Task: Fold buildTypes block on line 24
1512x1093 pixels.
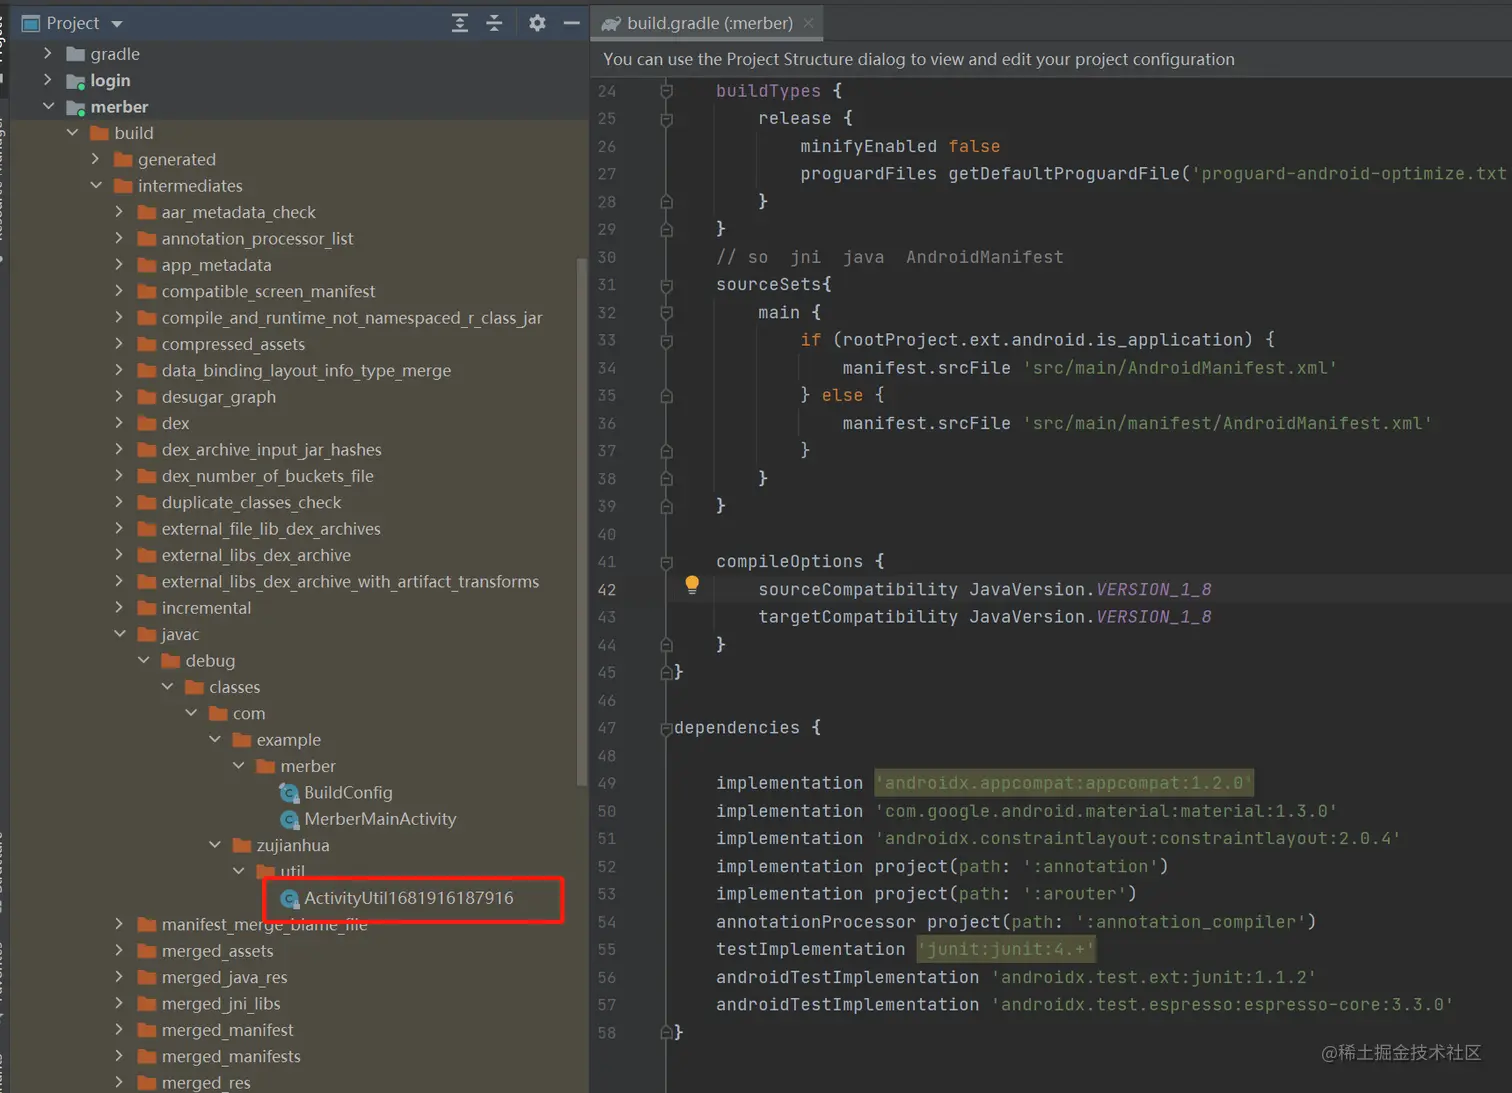Action: (x=666, y=91)
